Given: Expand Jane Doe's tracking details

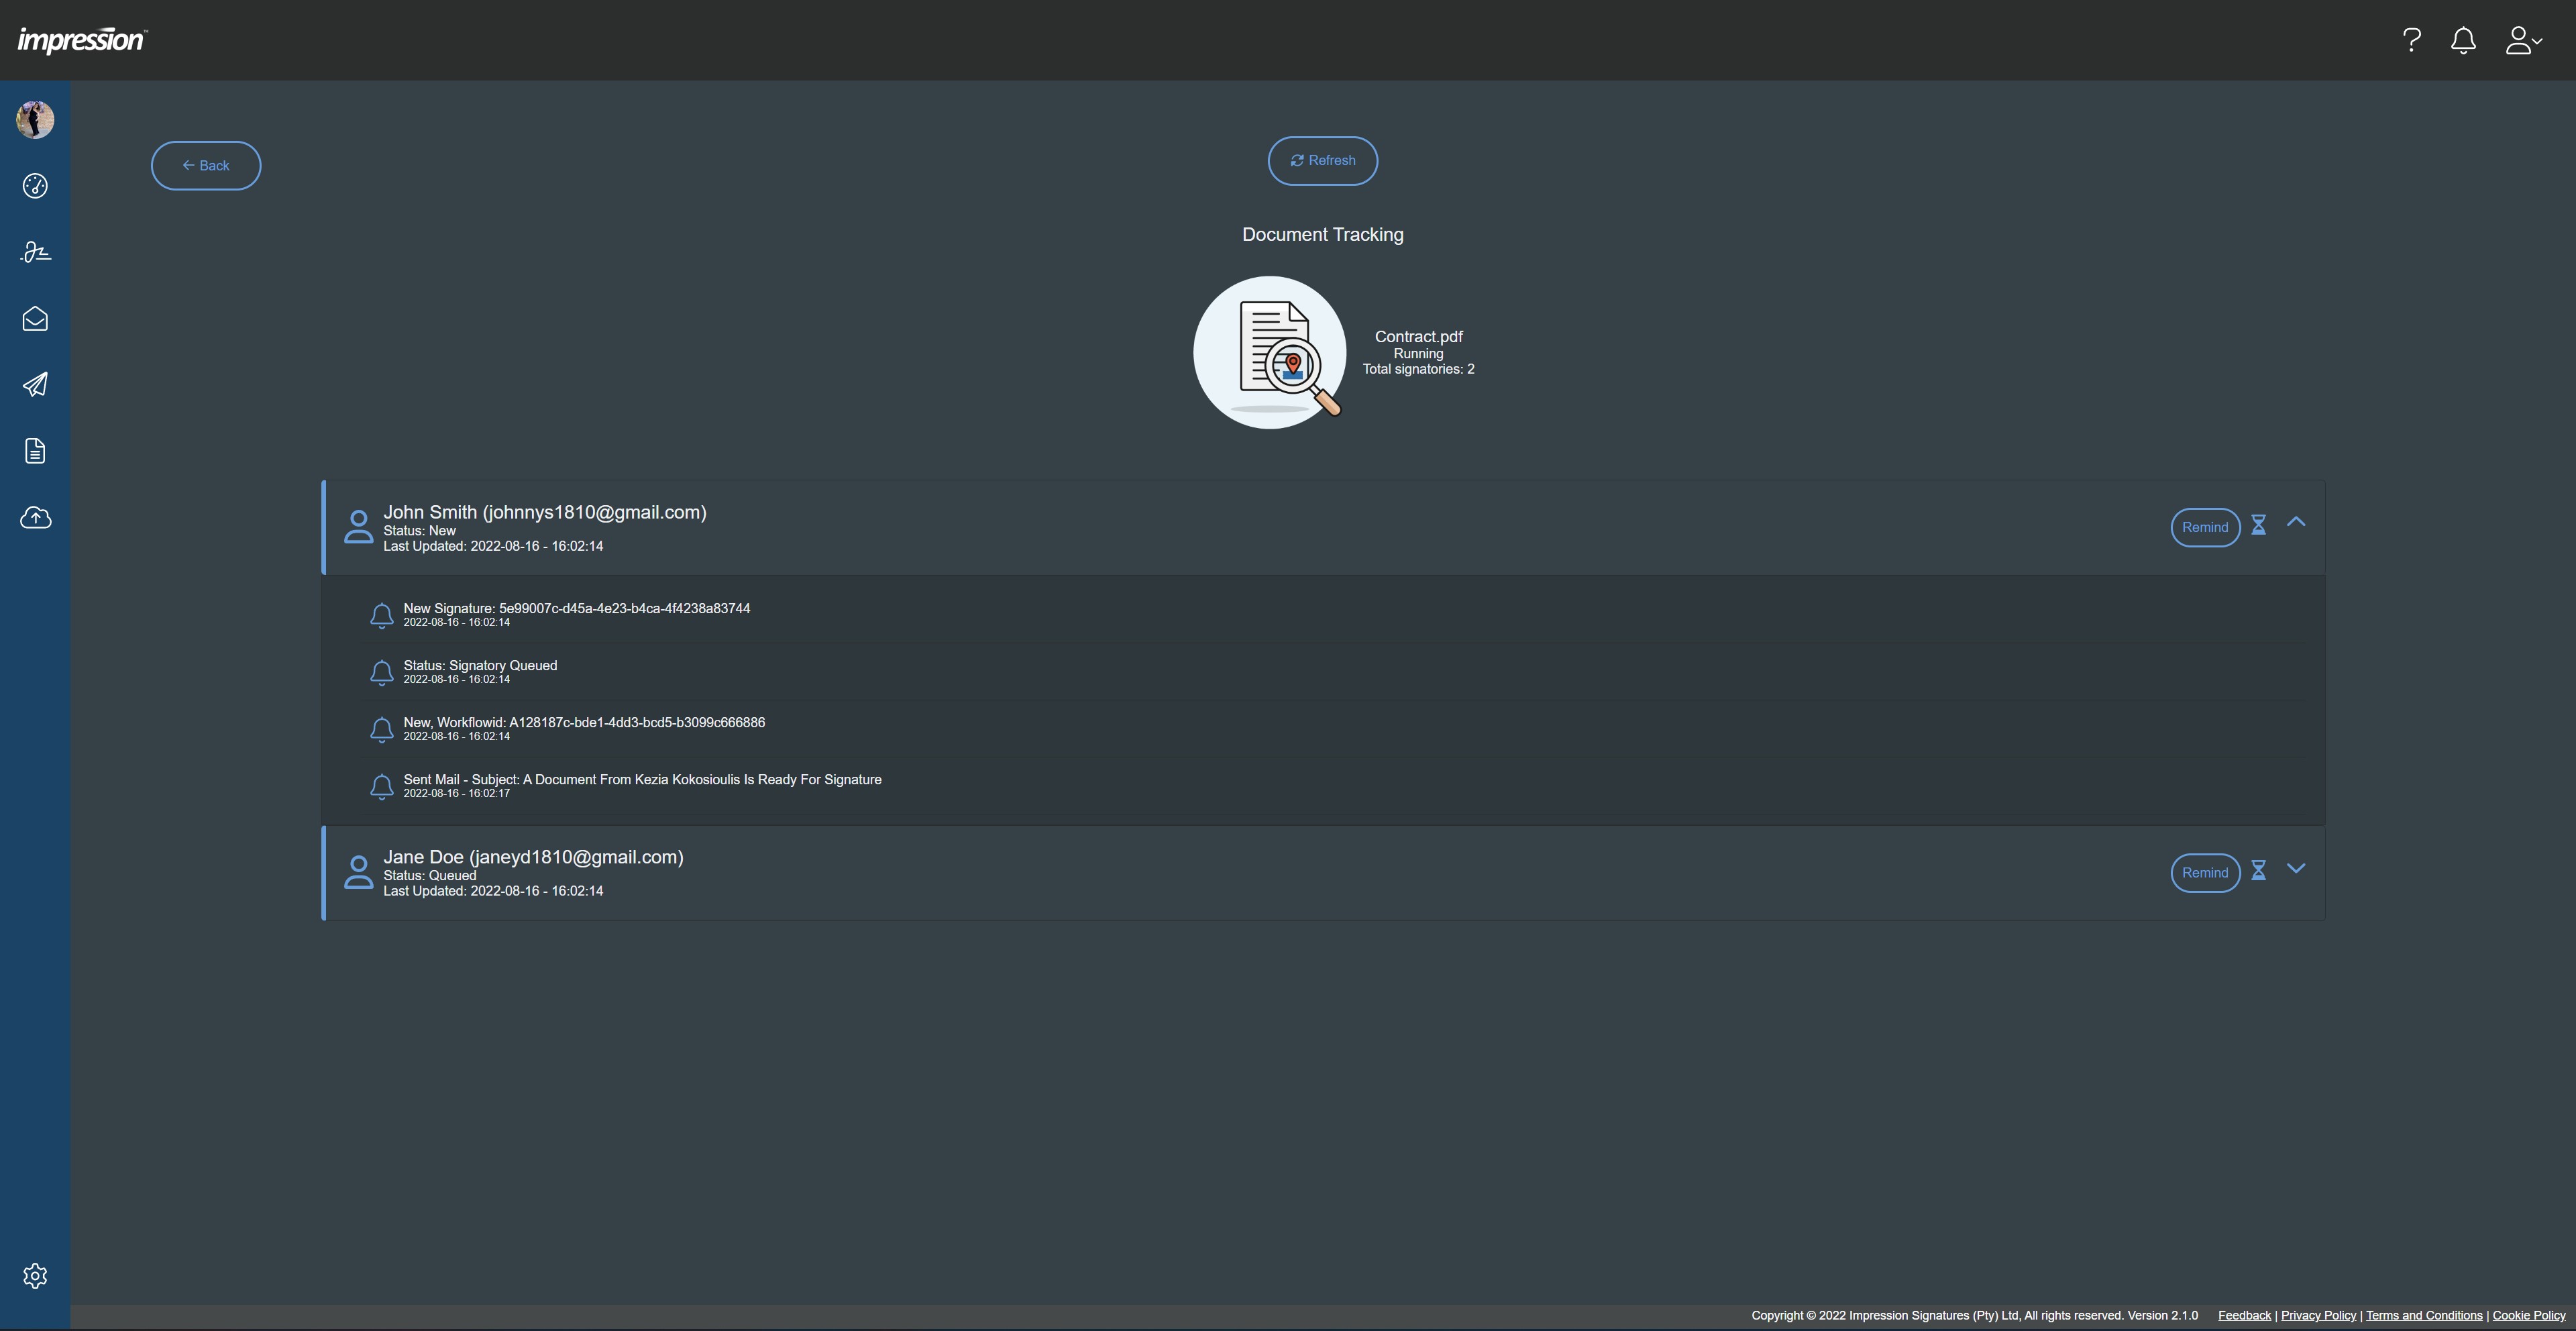Looking at the screenshot, I should pos(2296,868).
